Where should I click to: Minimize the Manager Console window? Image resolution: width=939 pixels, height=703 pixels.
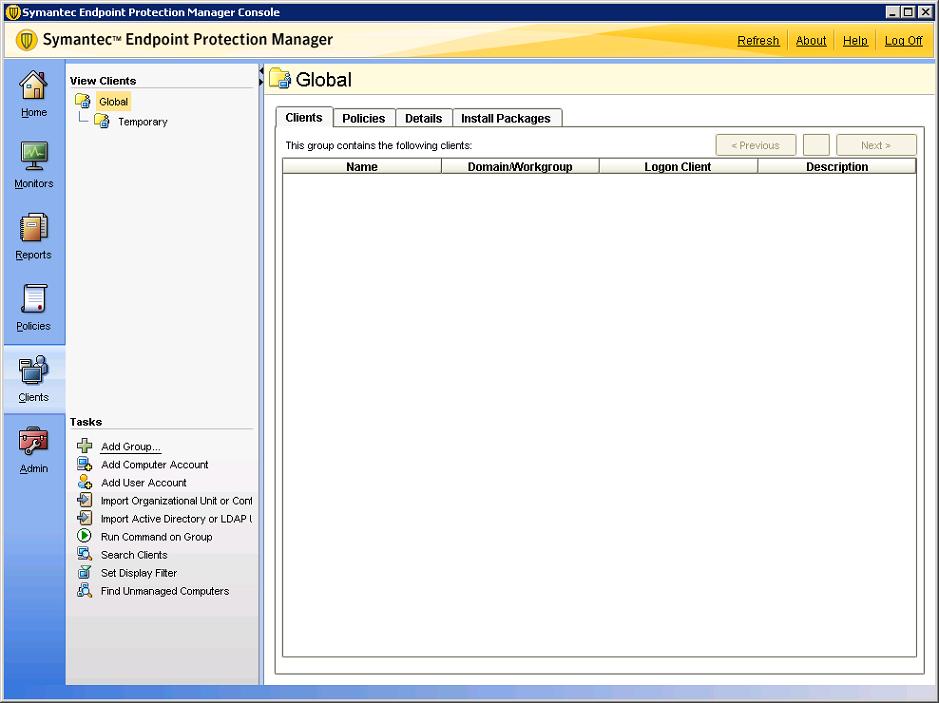pos(893,12)
